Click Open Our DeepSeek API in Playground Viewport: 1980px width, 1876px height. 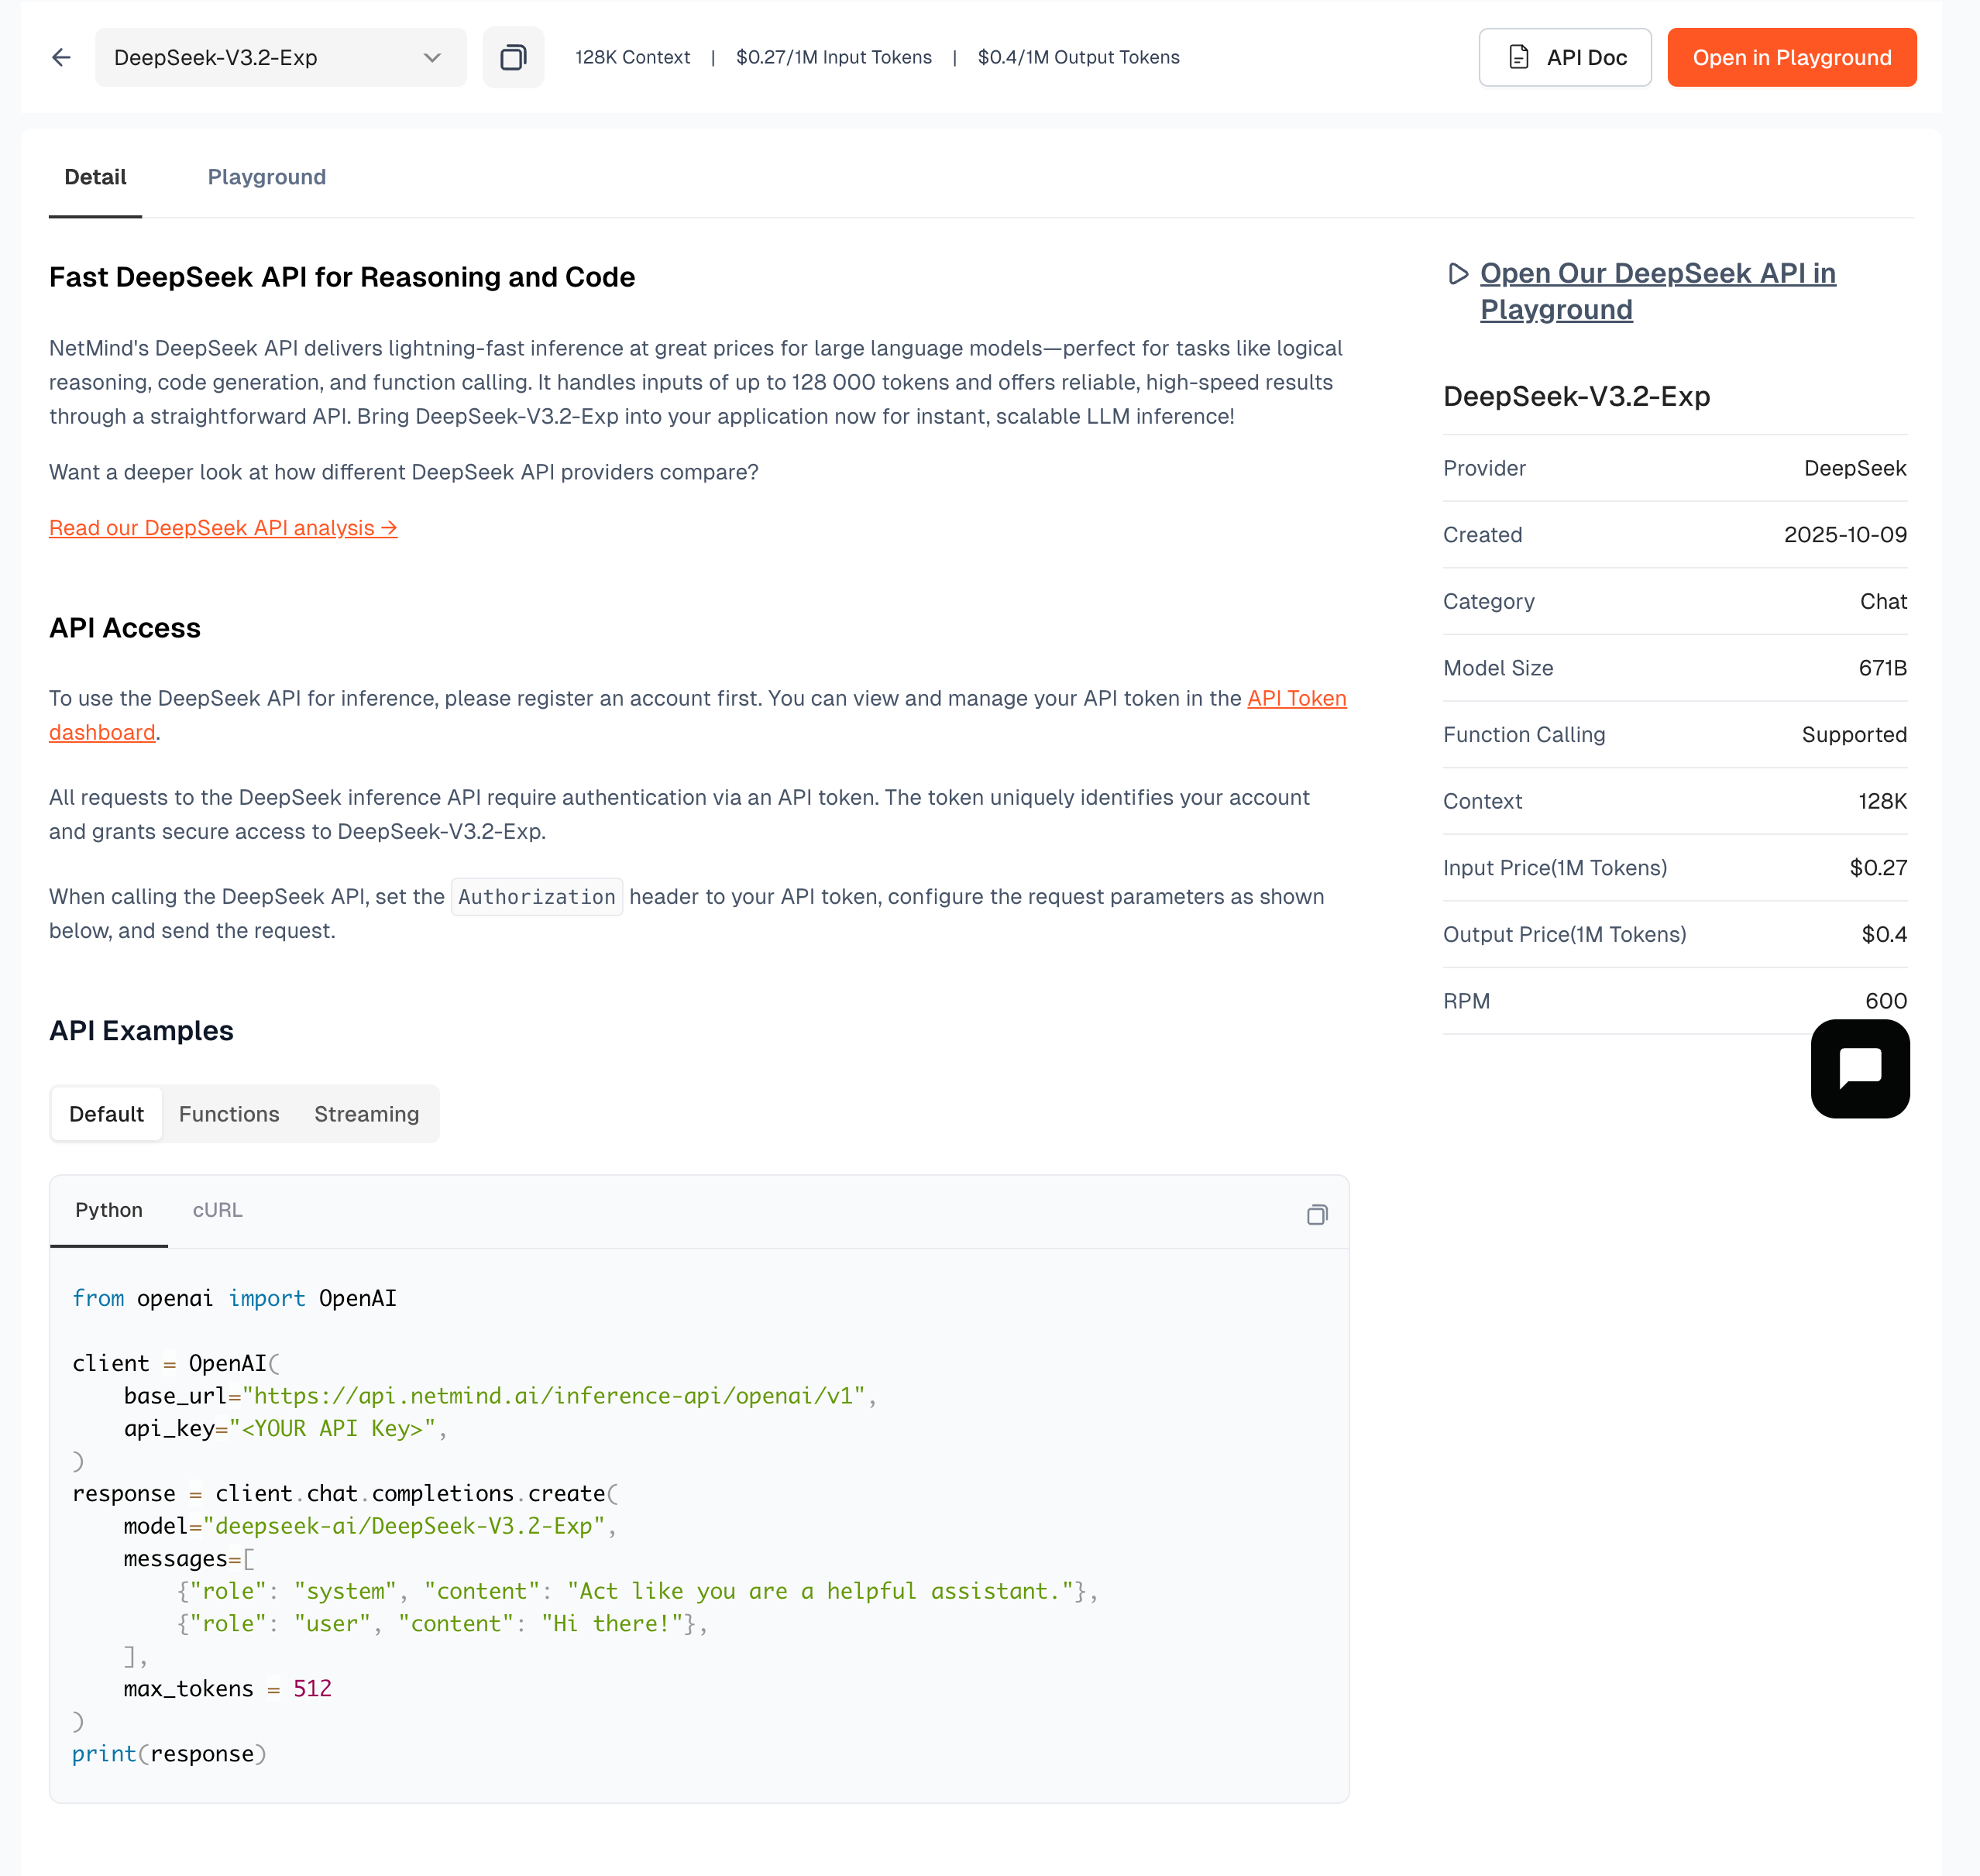point(1657,290)
